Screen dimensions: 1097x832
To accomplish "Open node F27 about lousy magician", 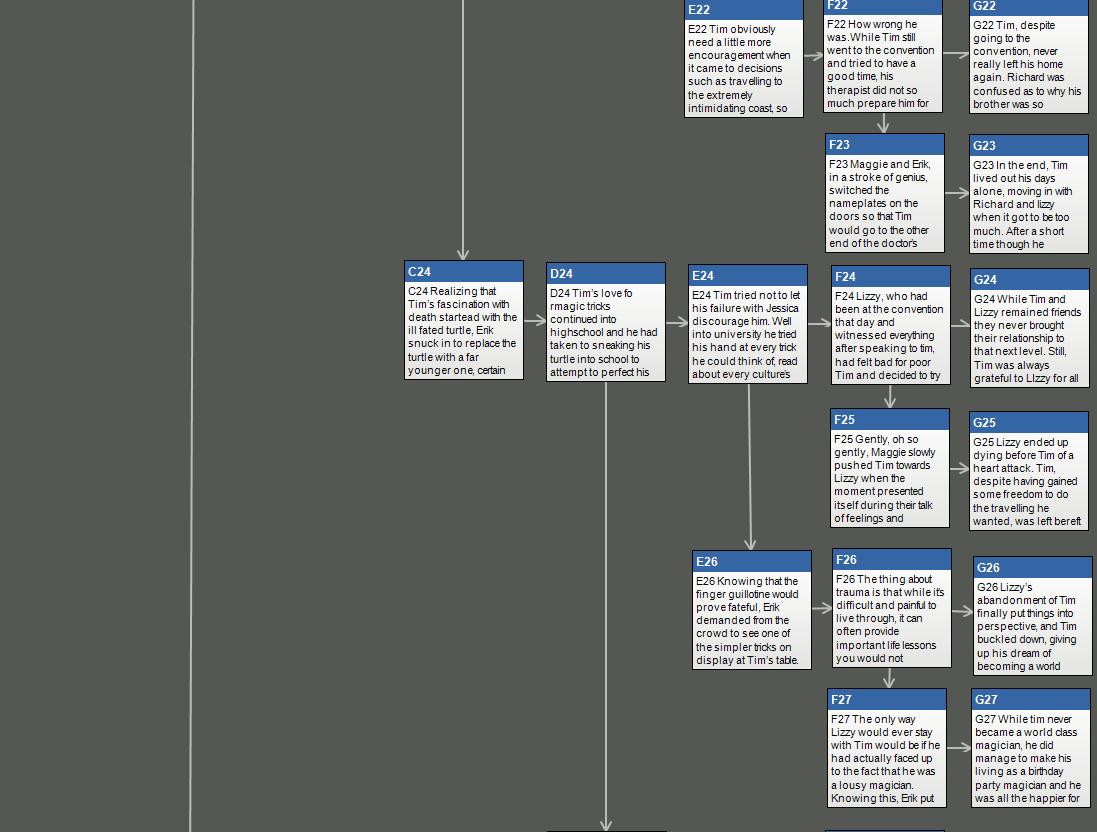I will [x=887, y=748].
